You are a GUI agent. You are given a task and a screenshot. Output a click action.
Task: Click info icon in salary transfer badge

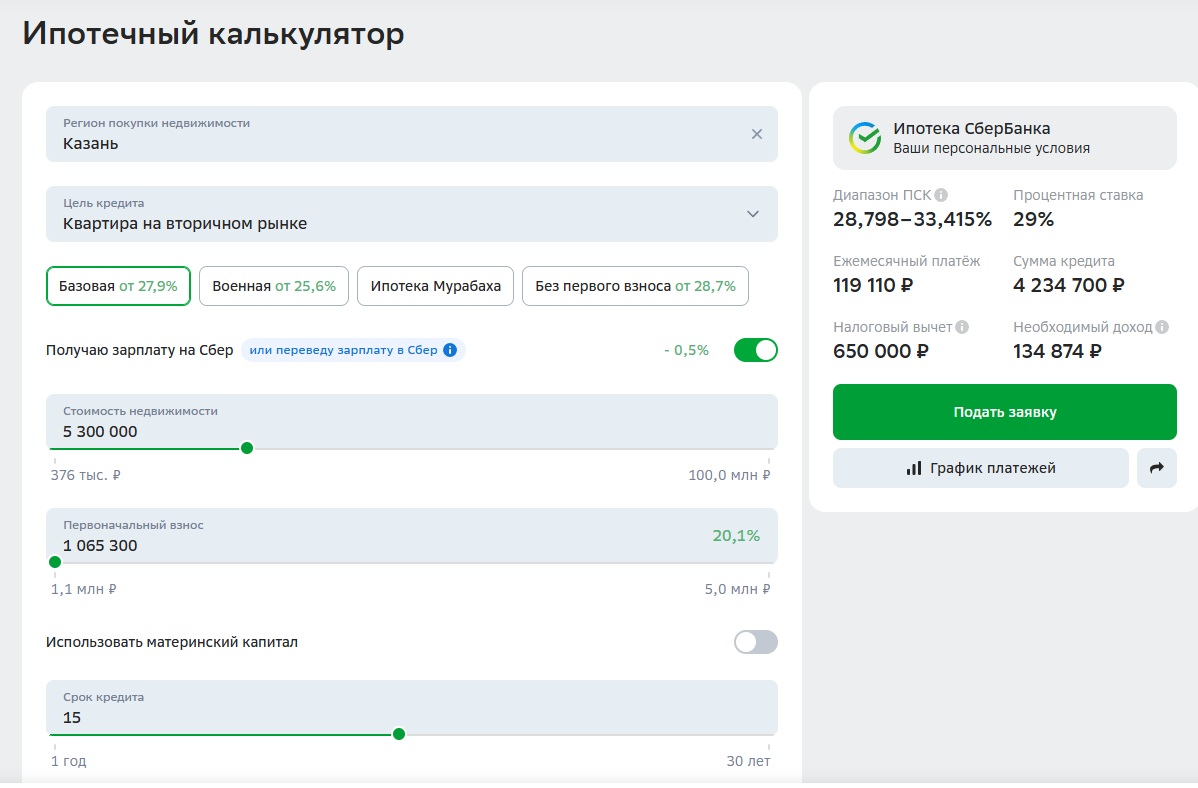[x=450, y=351]
